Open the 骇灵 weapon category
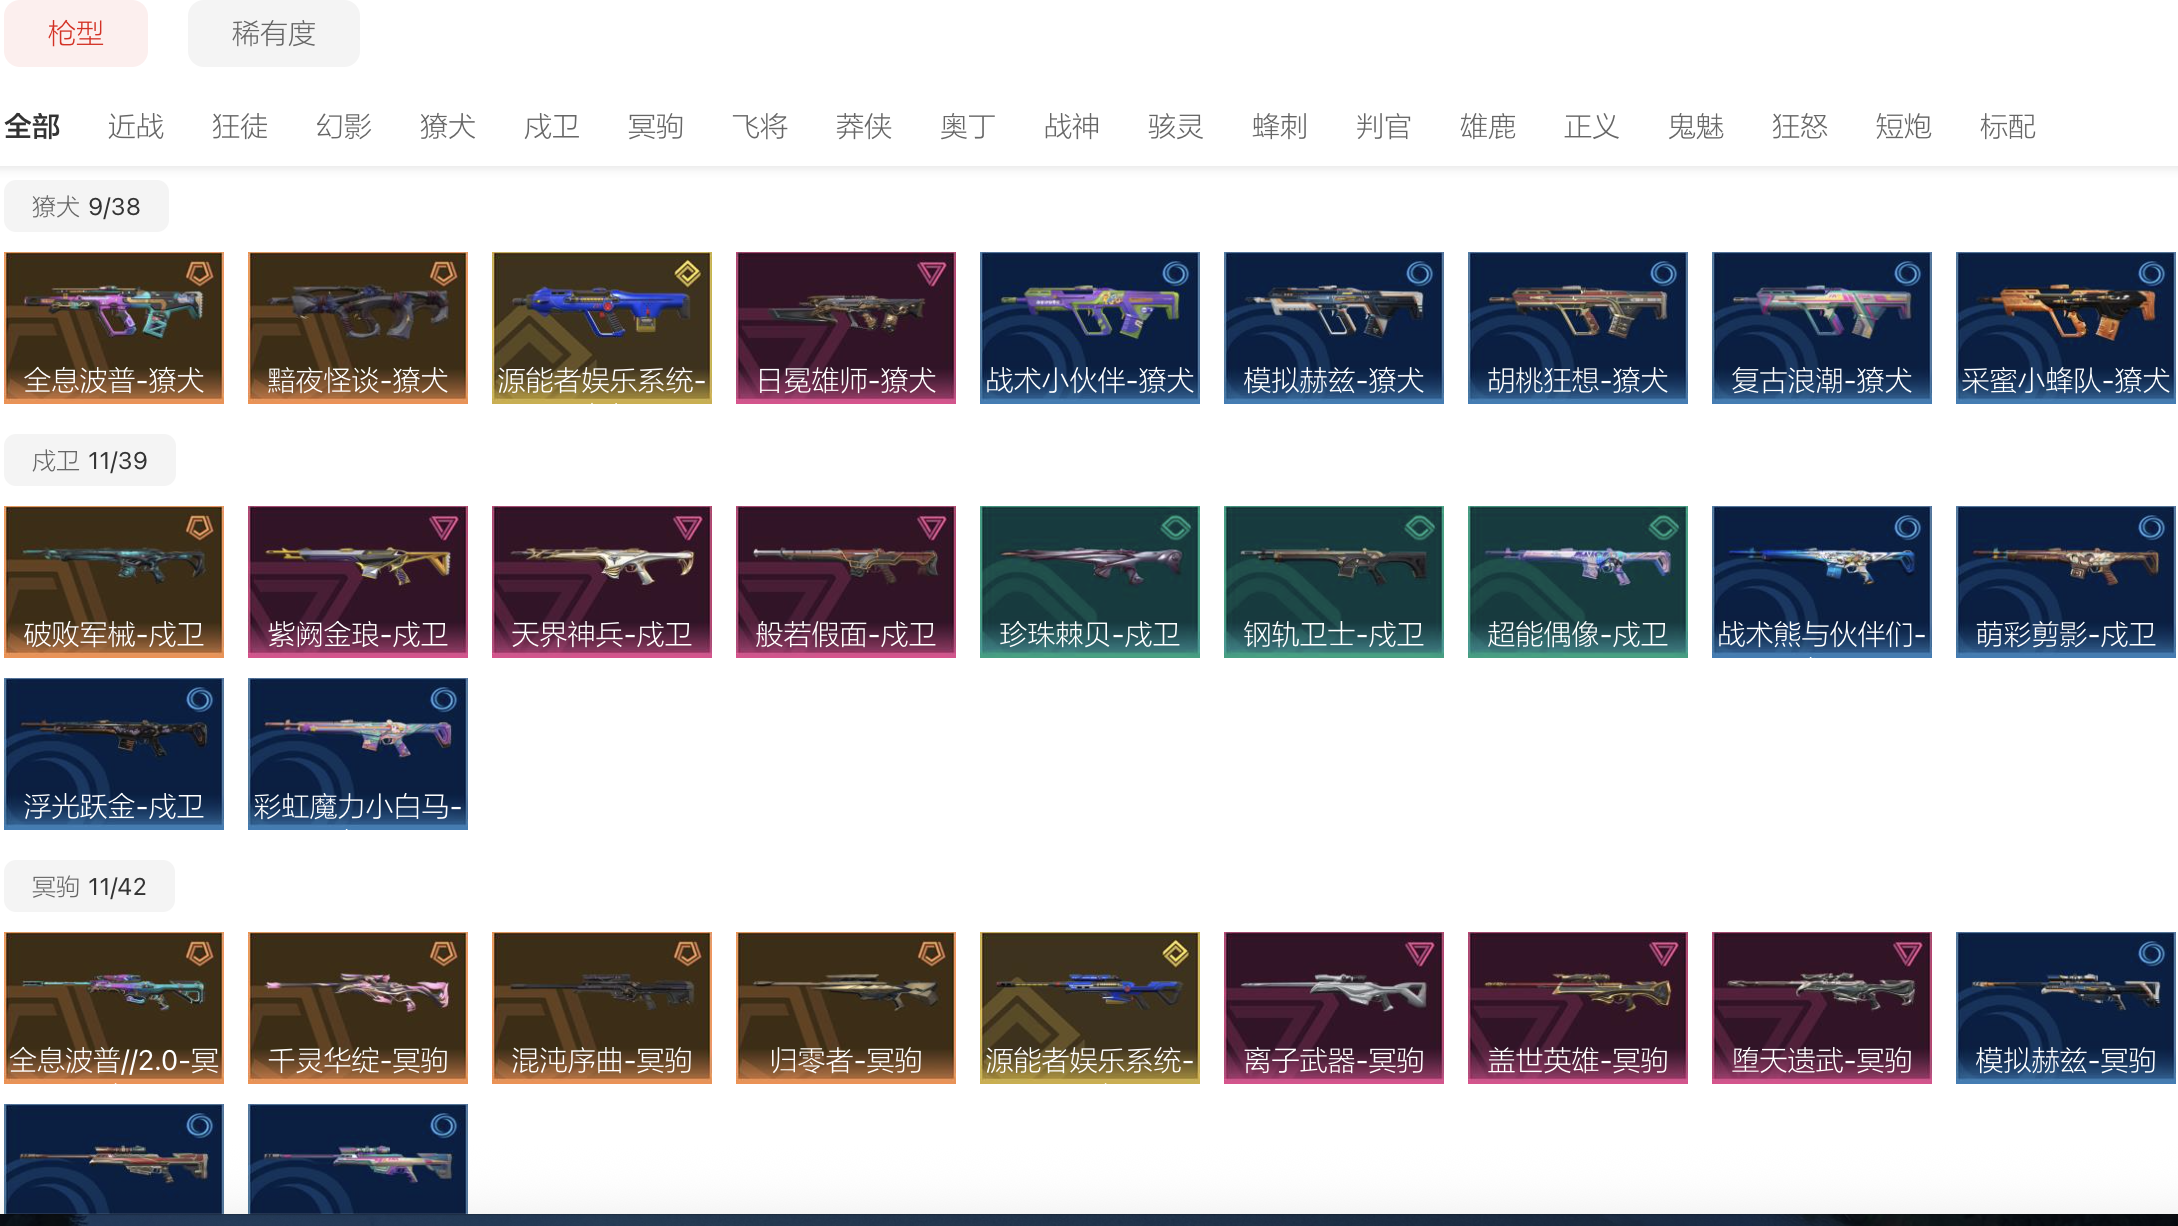Image resolution: width=2178 pixels, height=1226 pixels. tap(1176, 127)
